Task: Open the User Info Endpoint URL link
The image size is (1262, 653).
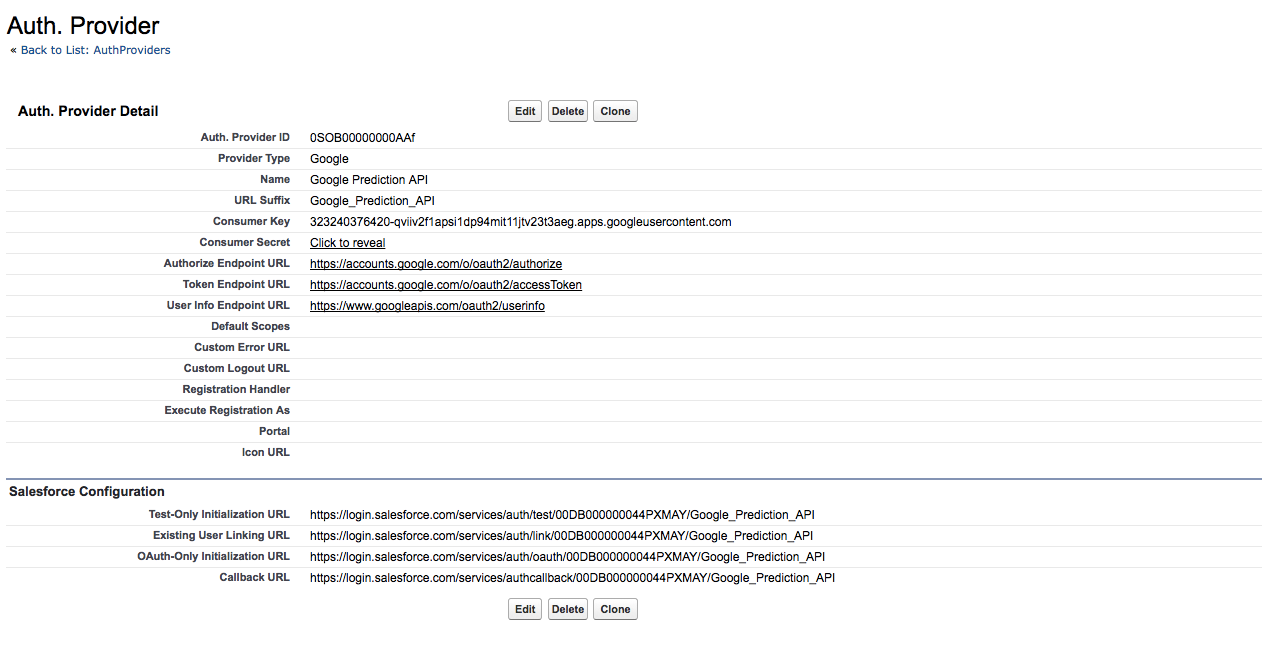Action: pyautogui.click(x=427, y=306)
